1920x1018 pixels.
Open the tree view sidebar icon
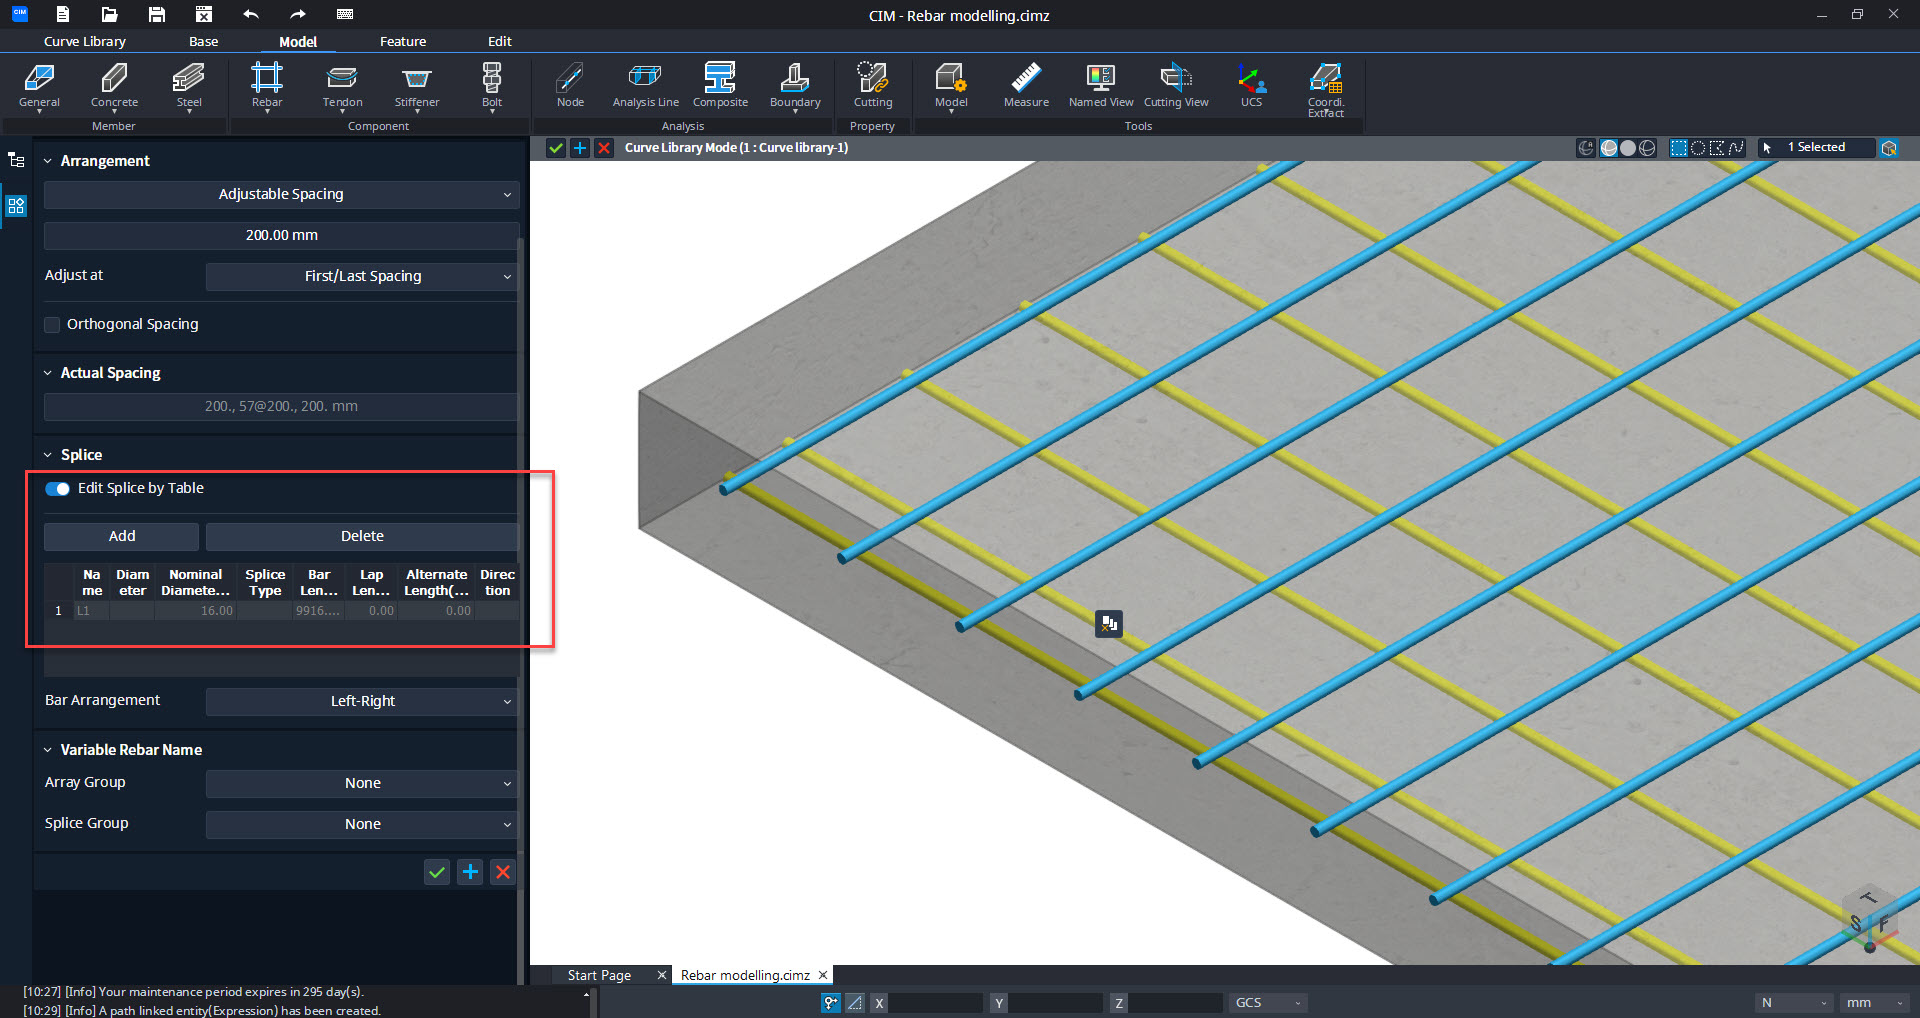pos(16,160)
